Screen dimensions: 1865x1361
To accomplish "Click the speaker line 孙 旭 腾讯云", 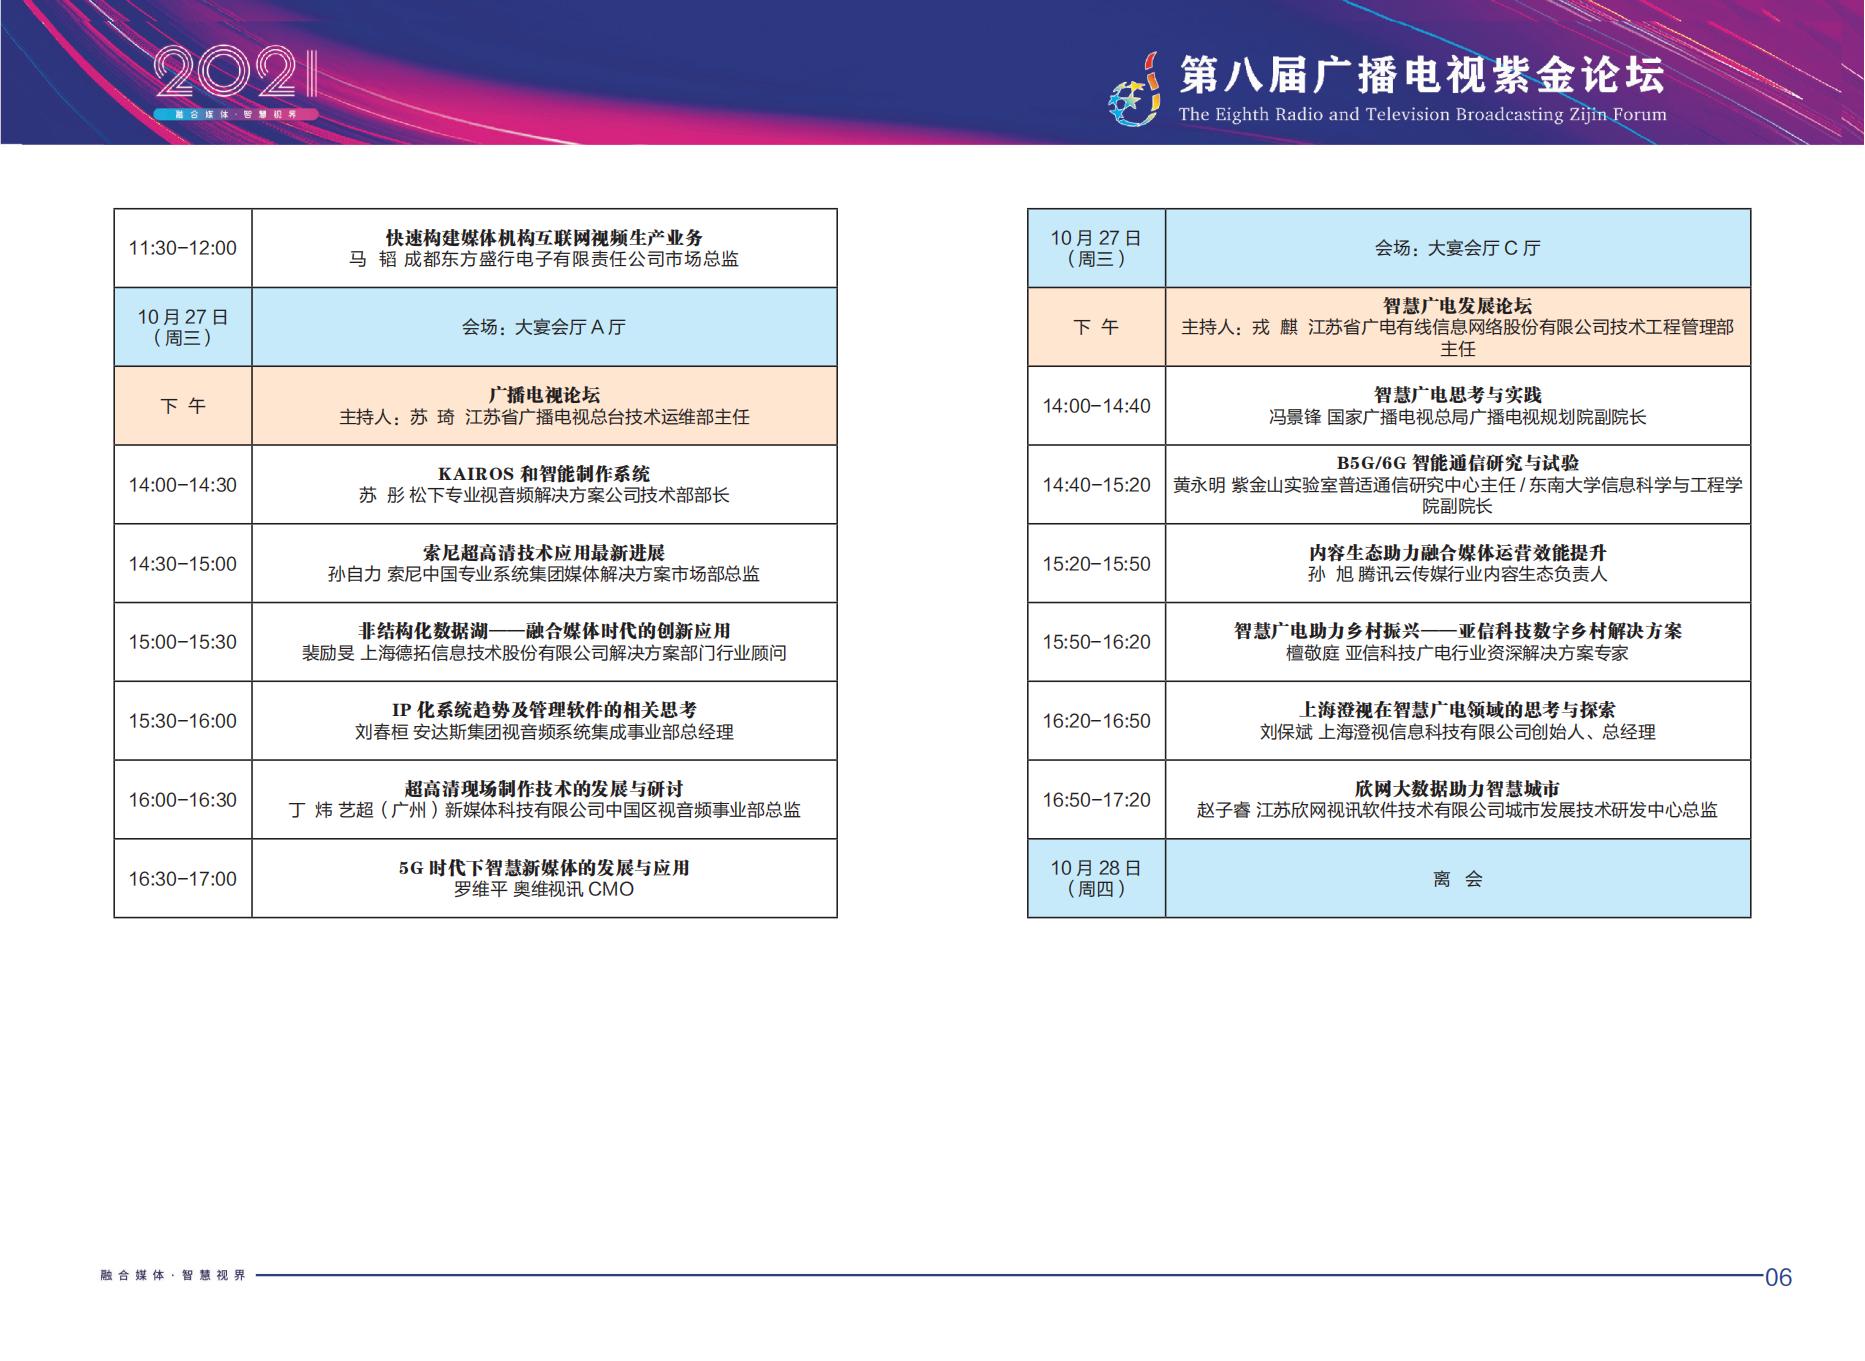I will pos(1458,574).
